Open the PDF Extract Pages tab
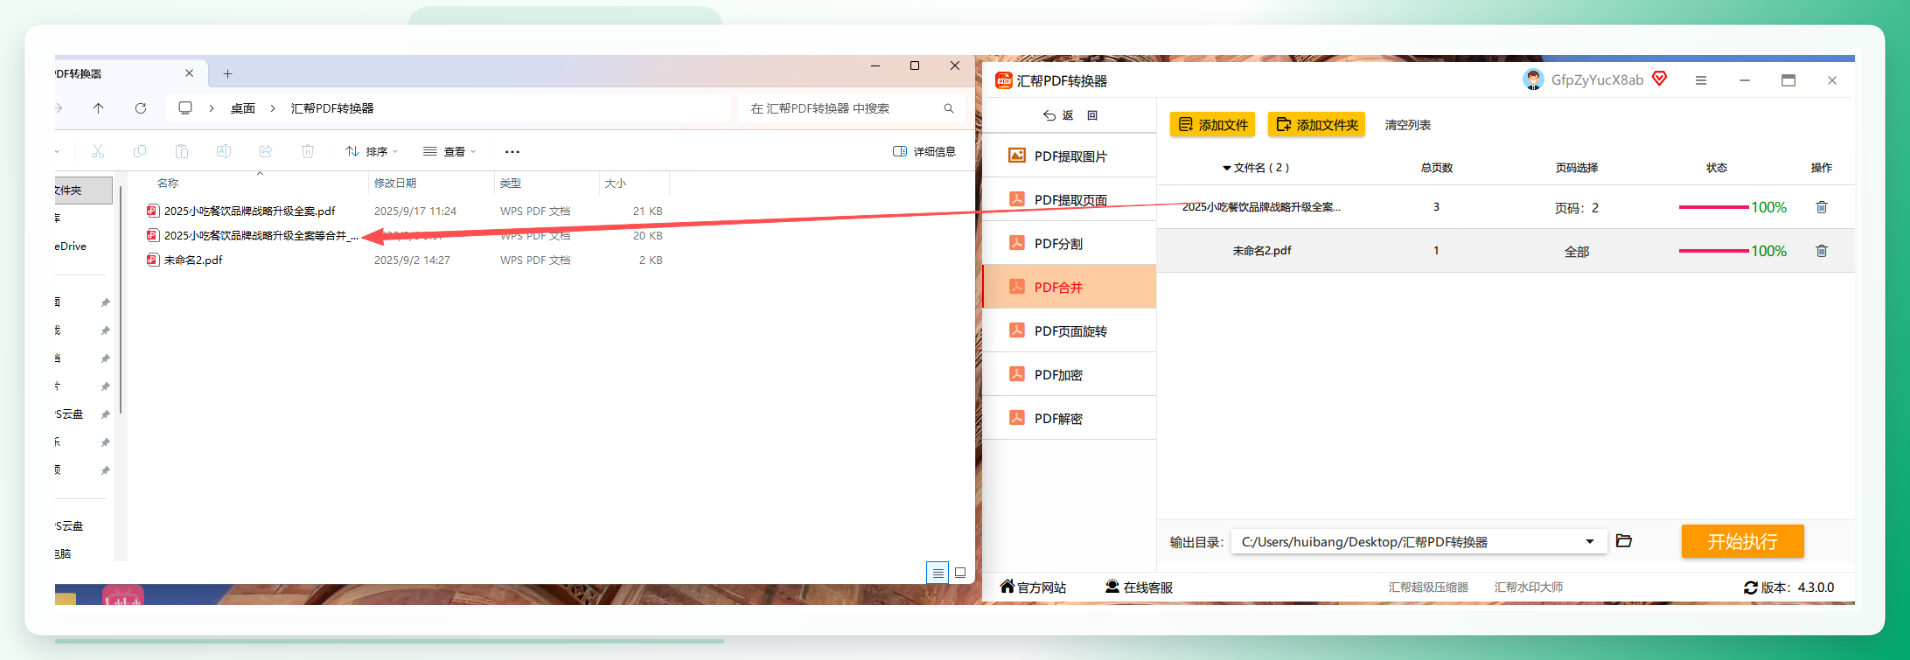 point(1069,200)
